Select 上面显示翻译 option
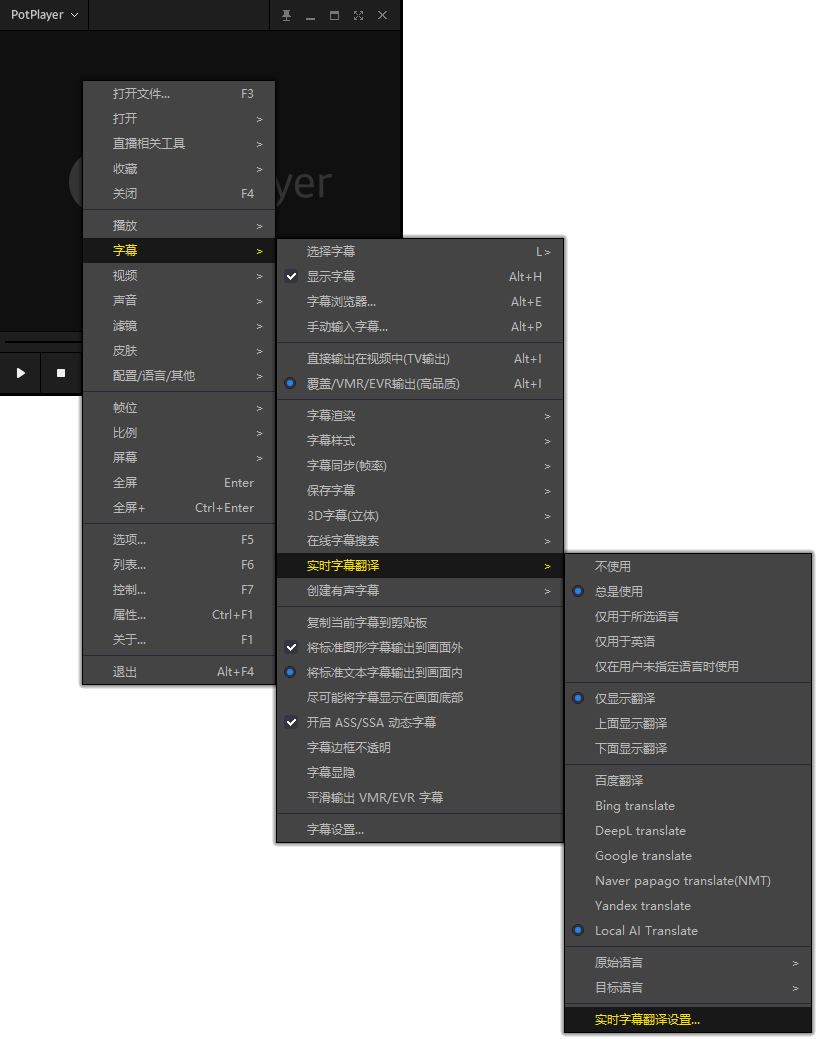 688,724
